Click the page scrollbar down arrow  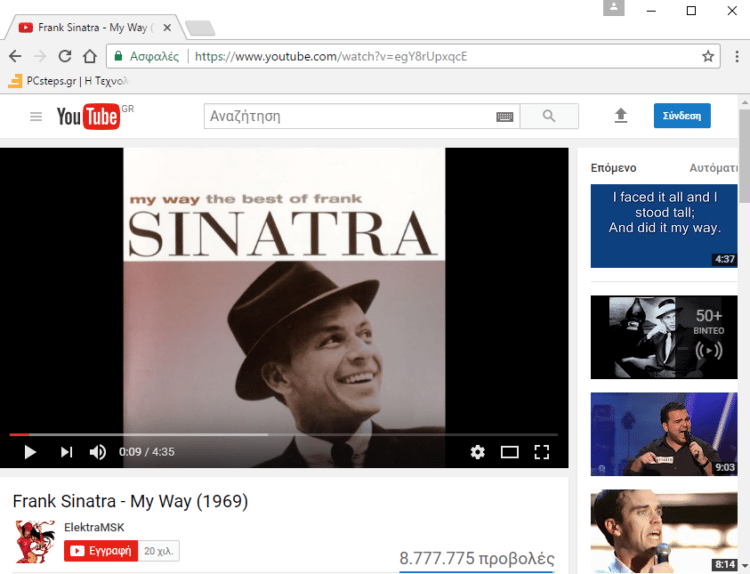pyautogui.click(x=744, y=567)
